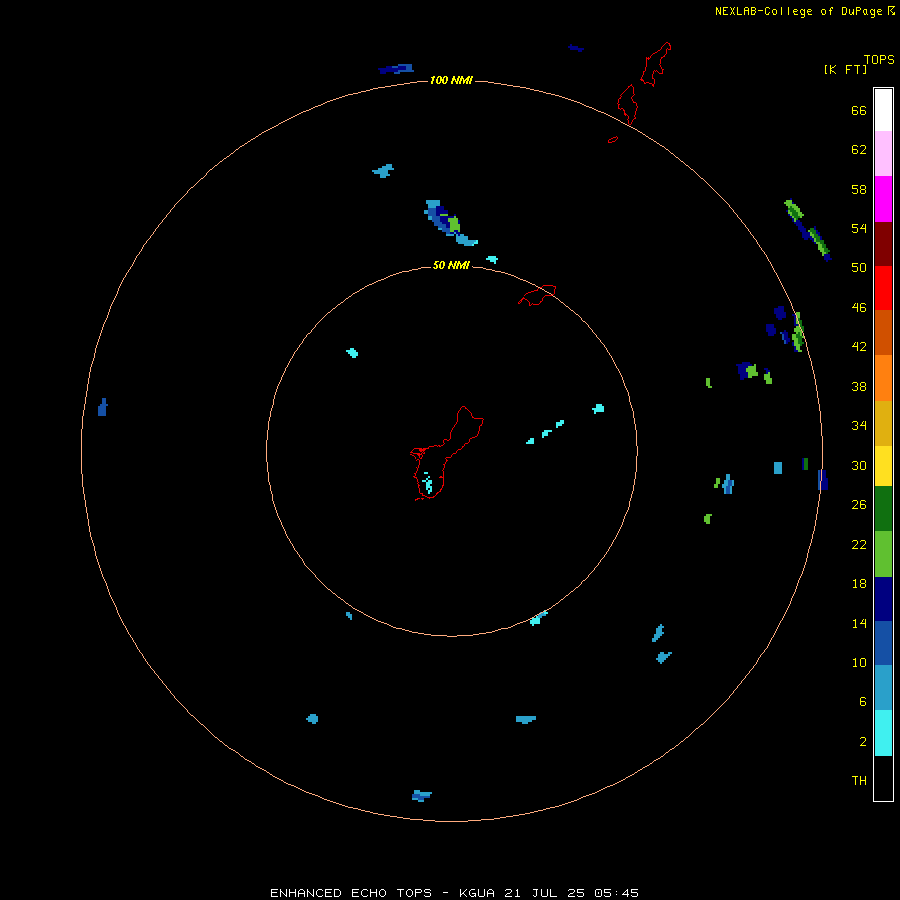
Task: Click the dark blue echo above the 100 NMI label
Action: [396, 69]
